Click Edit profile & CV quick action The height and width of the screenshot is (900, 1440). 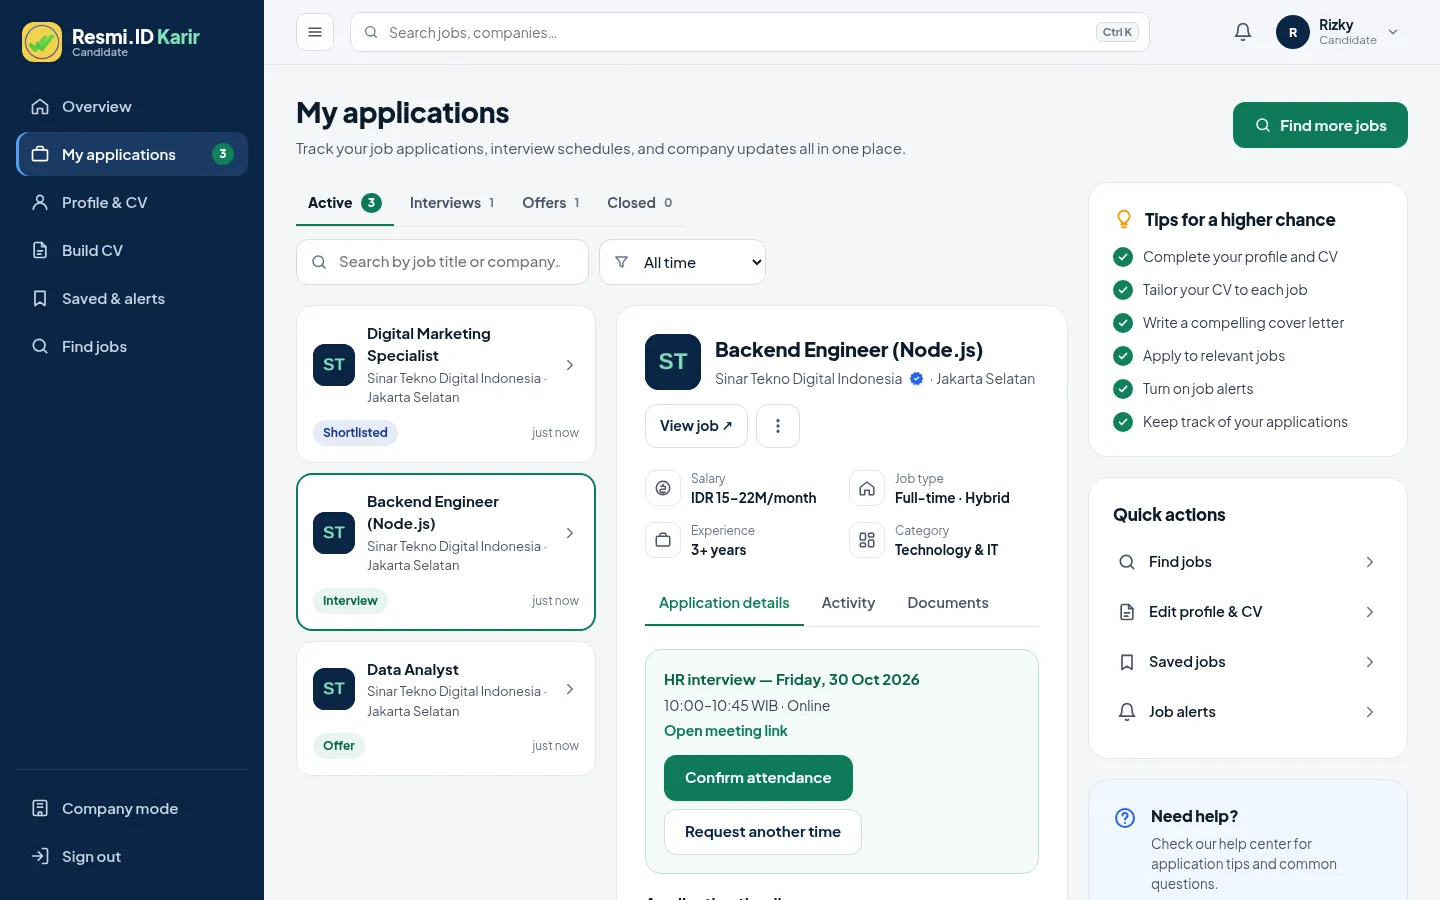coord(1248,612)
